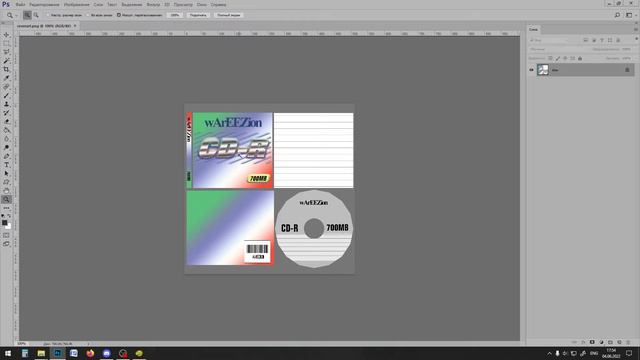Close the open document tab

click(x=75, y=26)
